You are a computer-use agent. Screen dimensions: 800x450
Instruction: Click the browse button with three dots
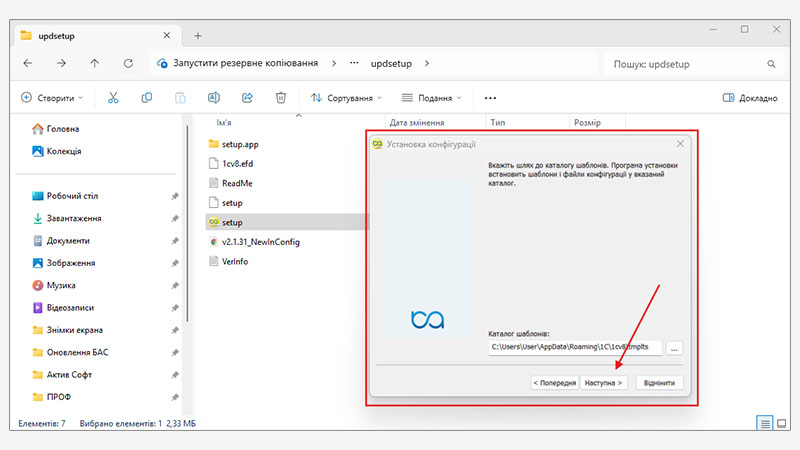pyautogui.click(x=675, y=348)
